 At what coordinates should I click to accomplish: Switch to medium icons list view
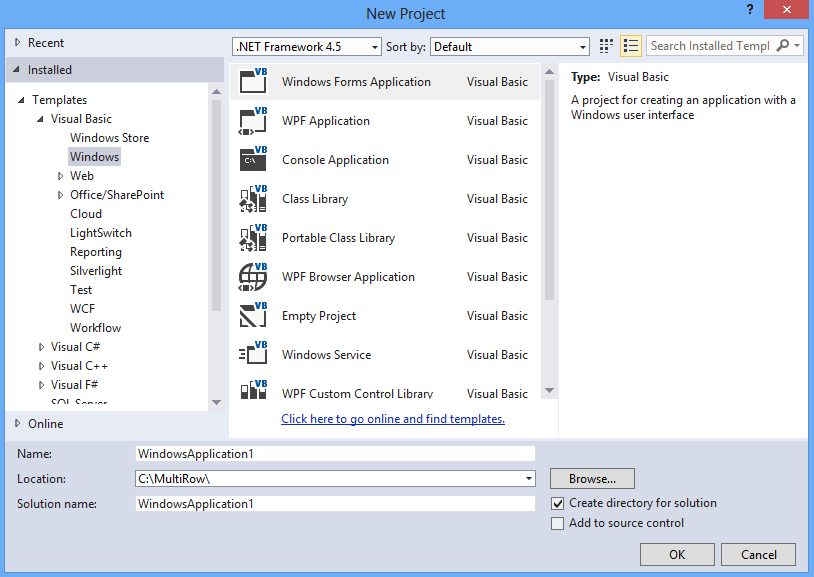click(631, 46)
